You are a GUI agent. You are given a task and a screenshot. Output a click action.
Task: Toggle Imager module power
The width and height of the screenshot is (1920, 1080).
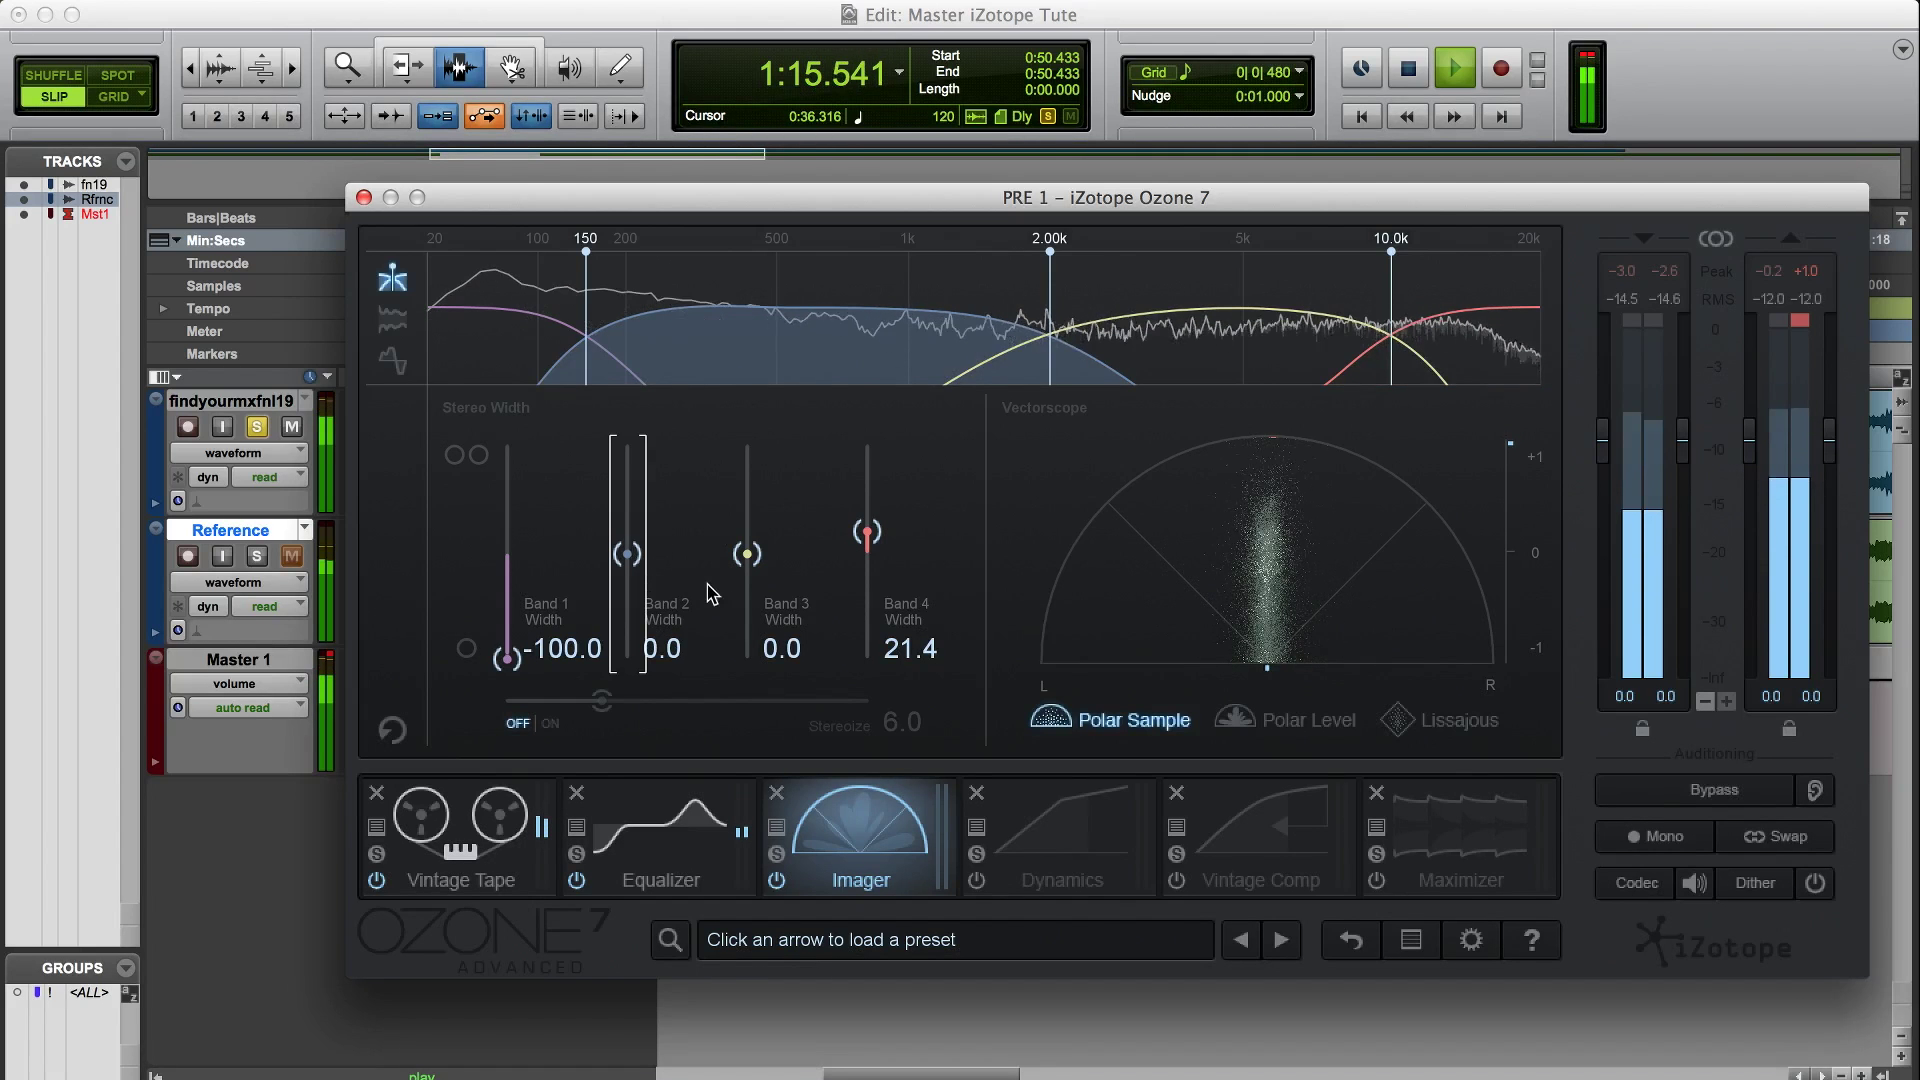pos(776,881)
